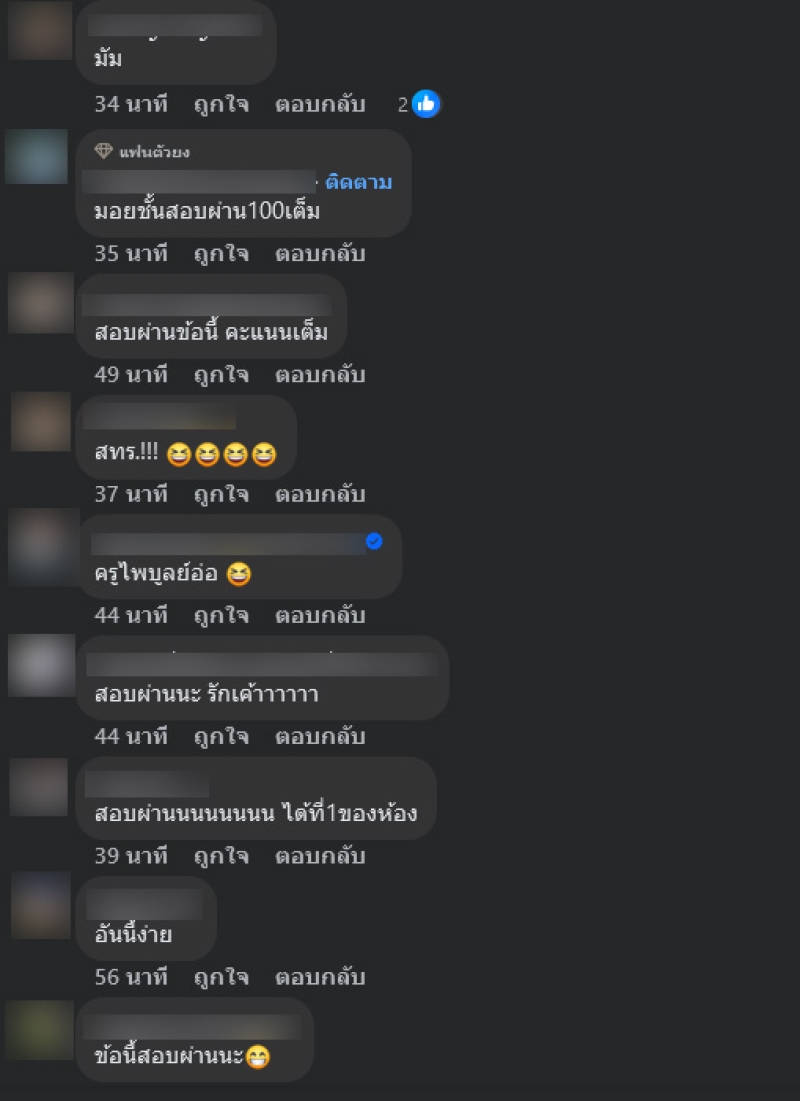Reply to the 49 นาที comment
This screenshot has height=1101, width=800.
click(320, 374)
